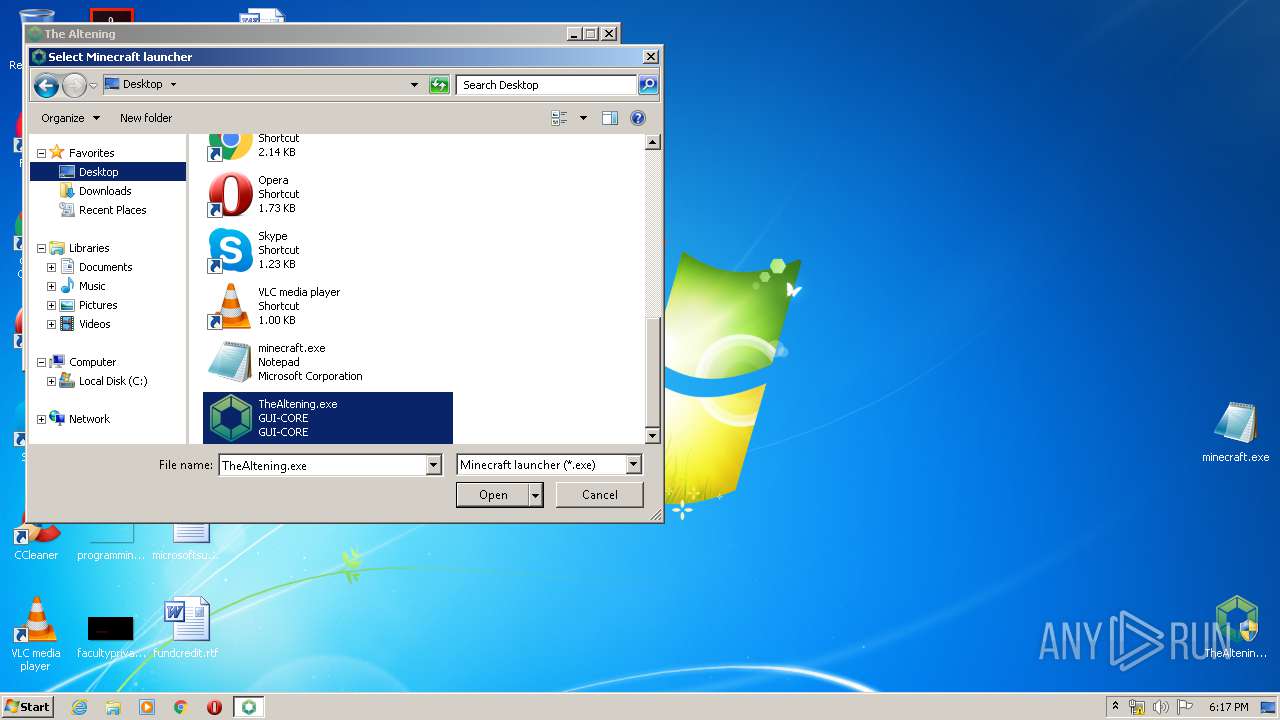This screenshot has height=720, width=1280.
Task: Select Local Disk (C:) in the tree
Action: 112,381
